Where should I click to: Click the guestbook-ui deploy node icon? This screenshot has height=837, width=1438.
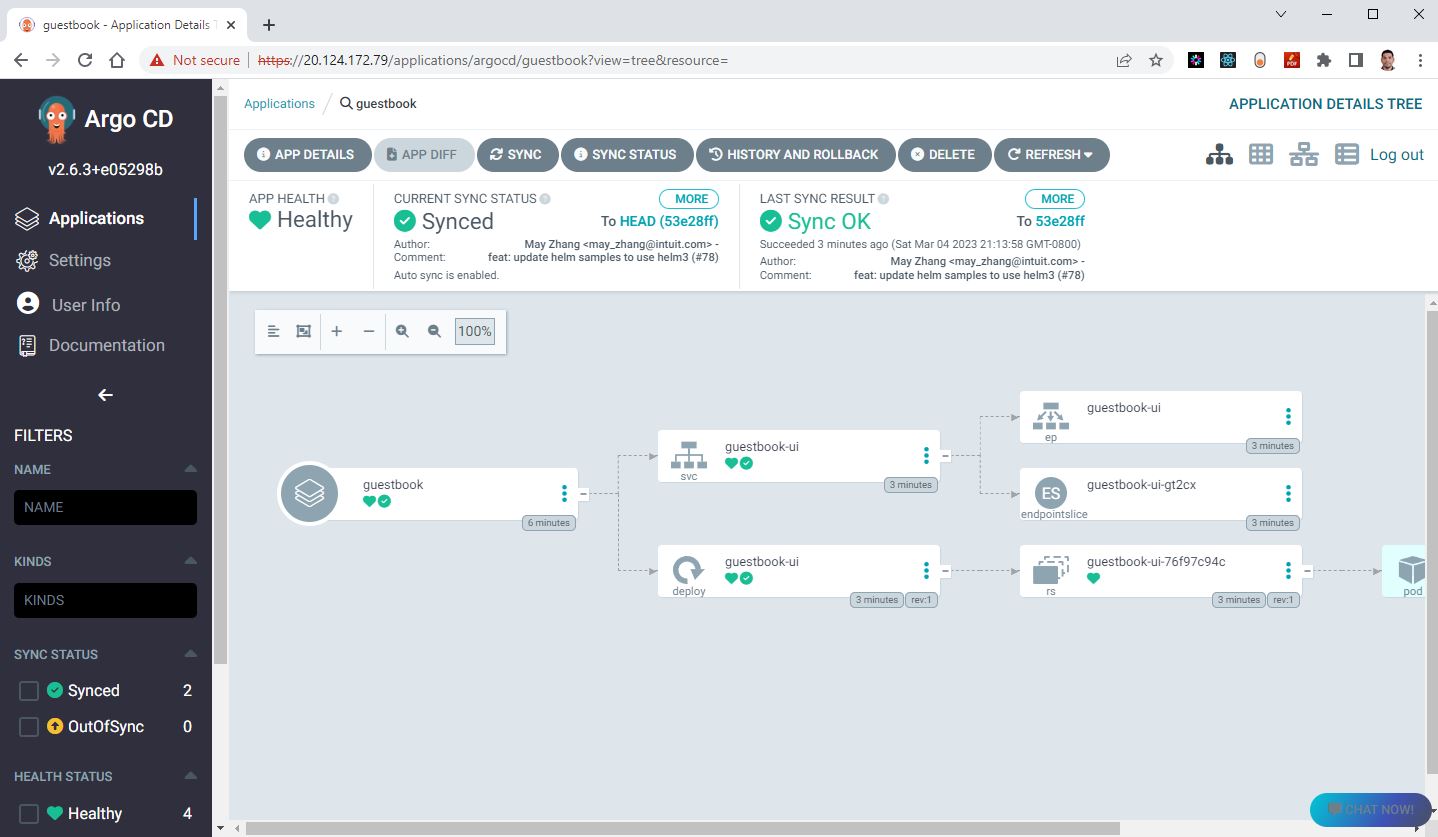pos(688,570)
